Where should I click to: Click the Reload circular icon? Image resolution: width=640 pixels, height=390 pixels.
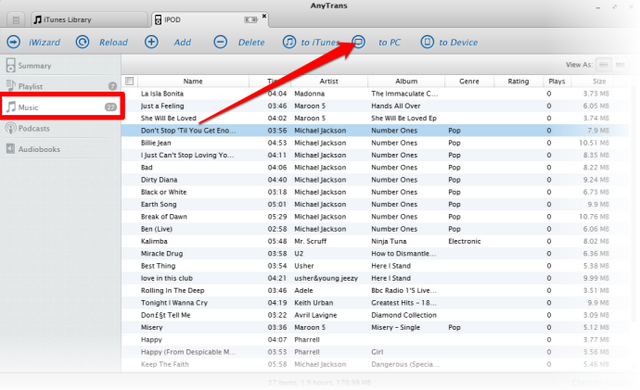pyautogui.click(x=82, y=42)
